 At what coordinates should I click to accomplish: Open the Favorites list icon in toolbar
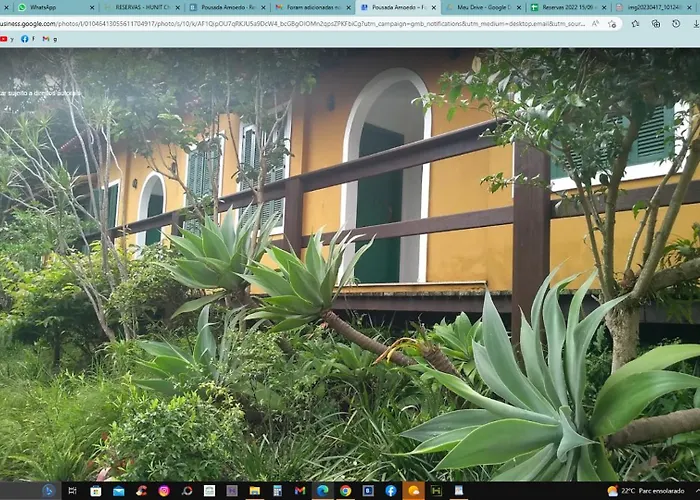tap(635, 24)
